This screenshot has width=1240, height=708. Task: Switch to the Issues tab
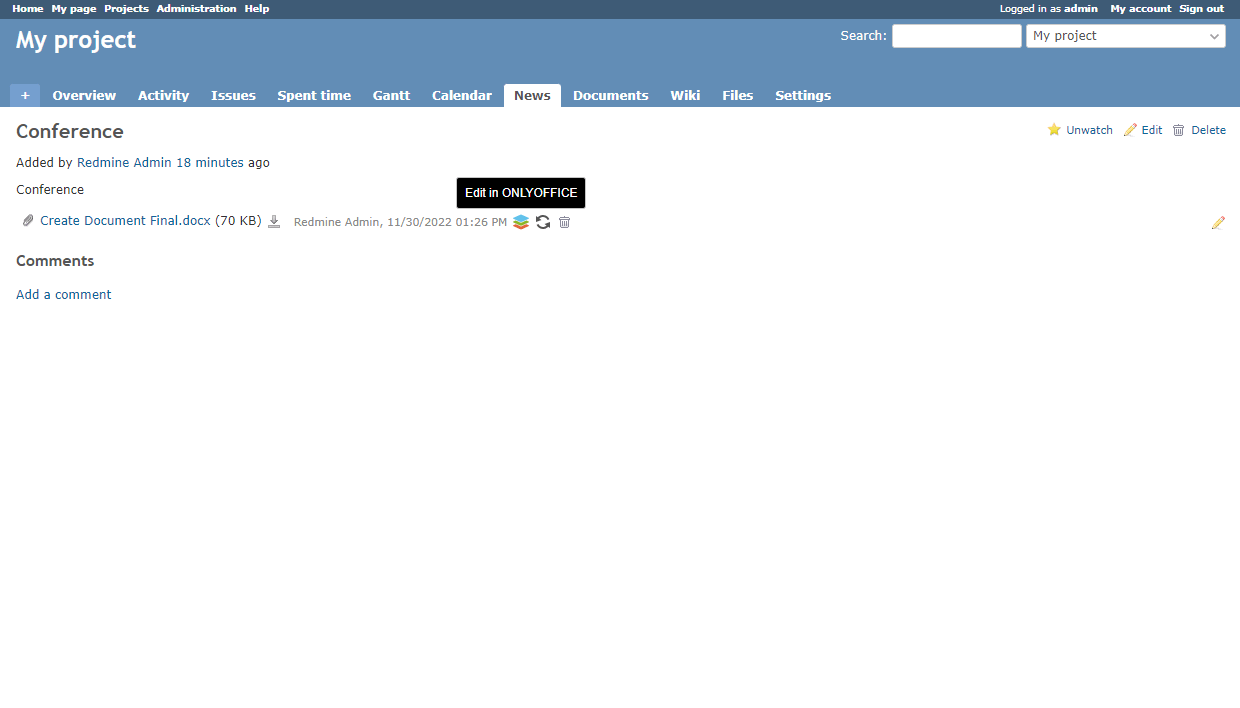coord(233,95)
